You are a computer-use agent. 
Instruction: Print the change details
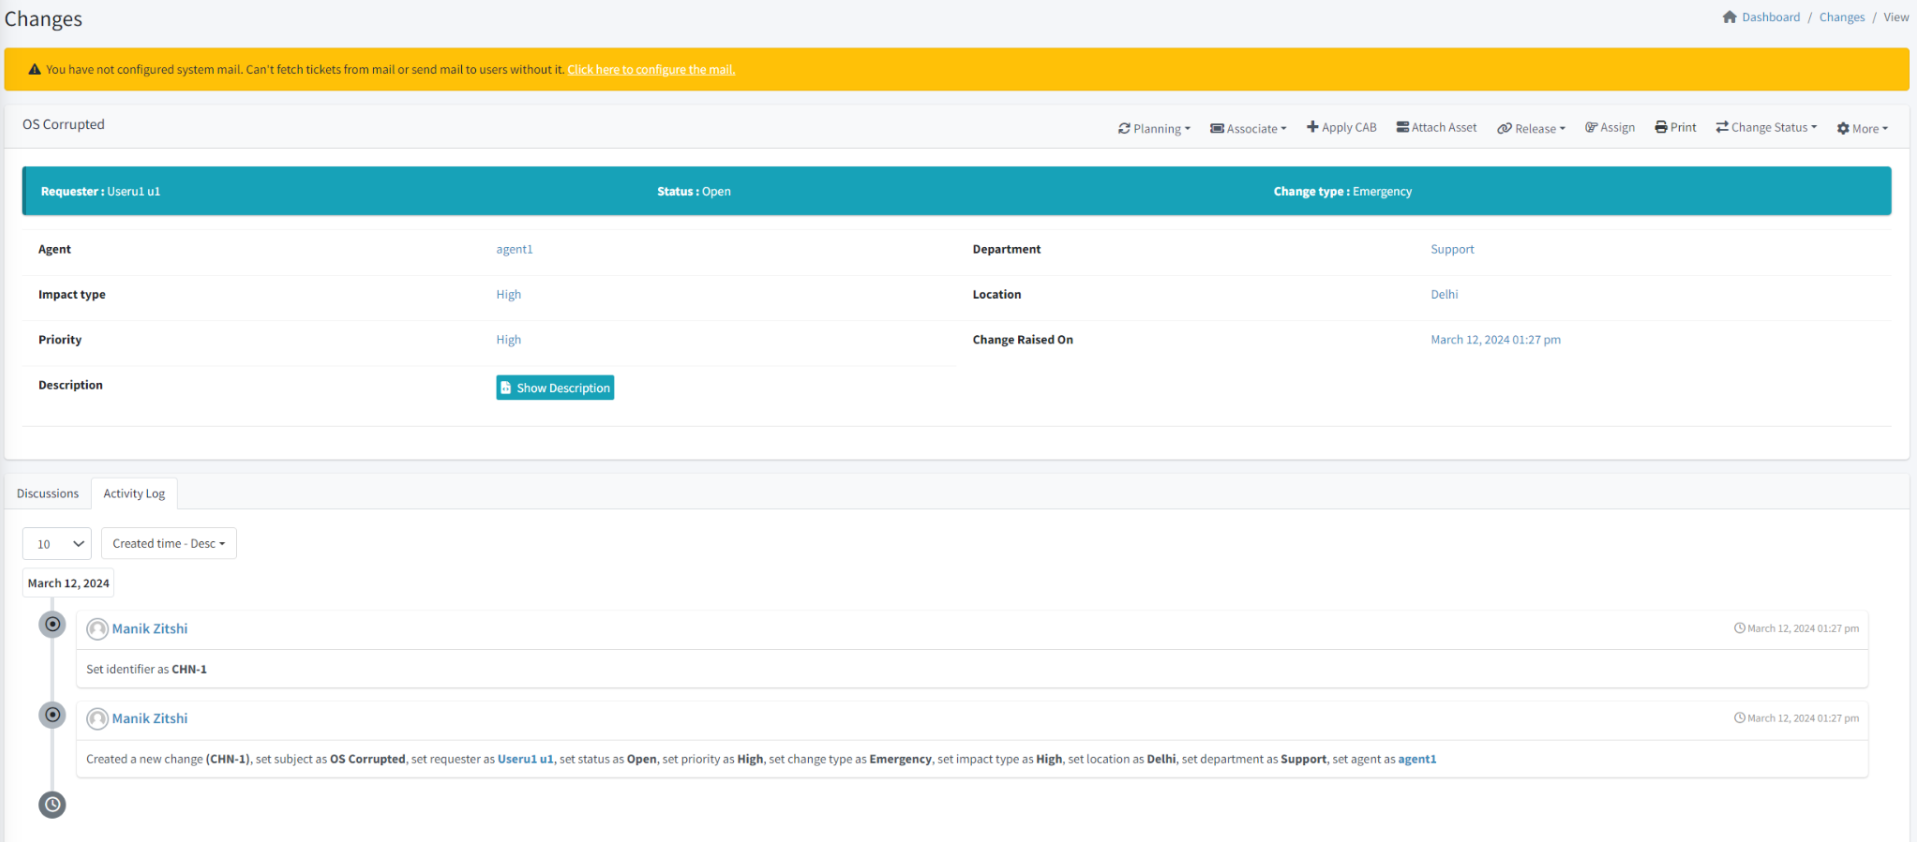1675,127
